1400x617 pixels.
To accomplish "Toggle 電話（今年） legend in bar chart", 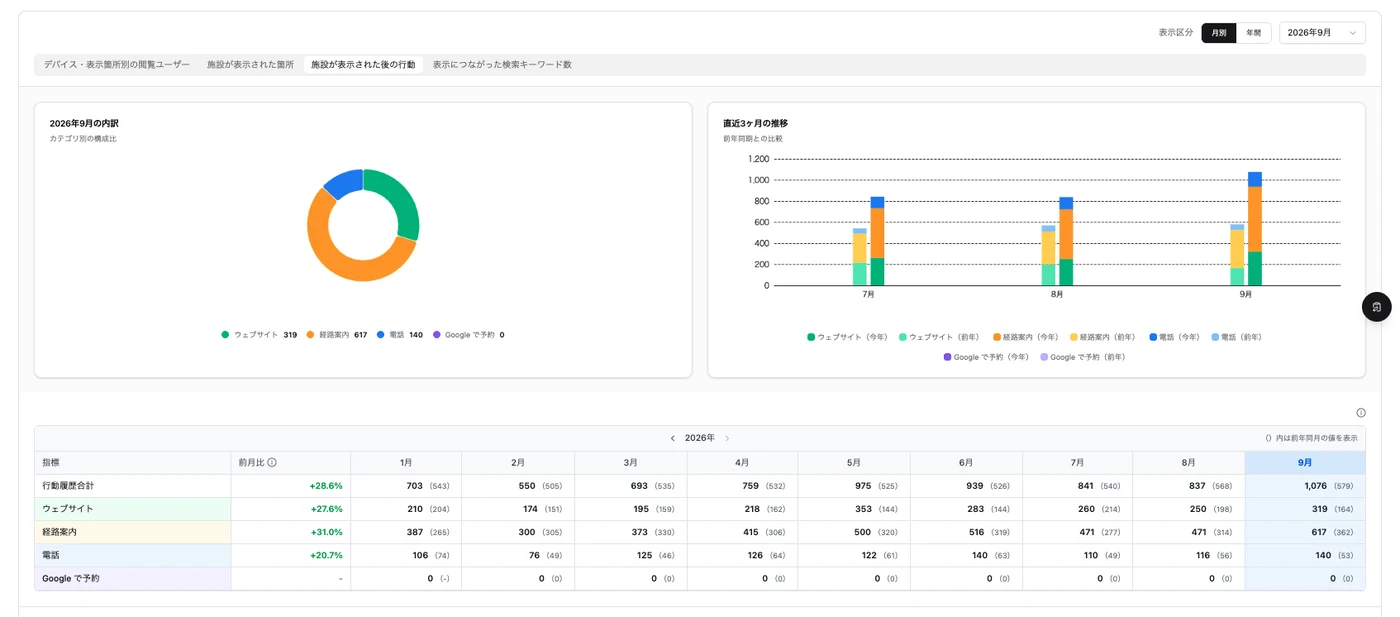I will point(1174,337).
